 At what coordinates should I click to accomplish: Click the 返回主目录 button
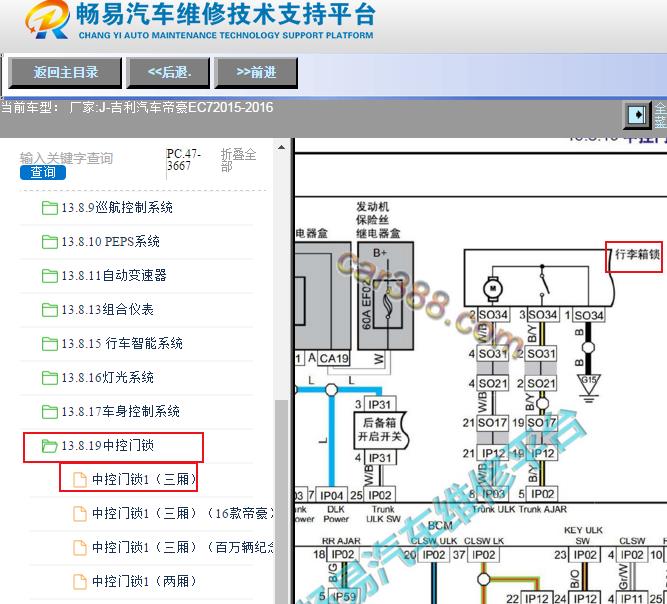pyautogui.click(x=65, y=72)
